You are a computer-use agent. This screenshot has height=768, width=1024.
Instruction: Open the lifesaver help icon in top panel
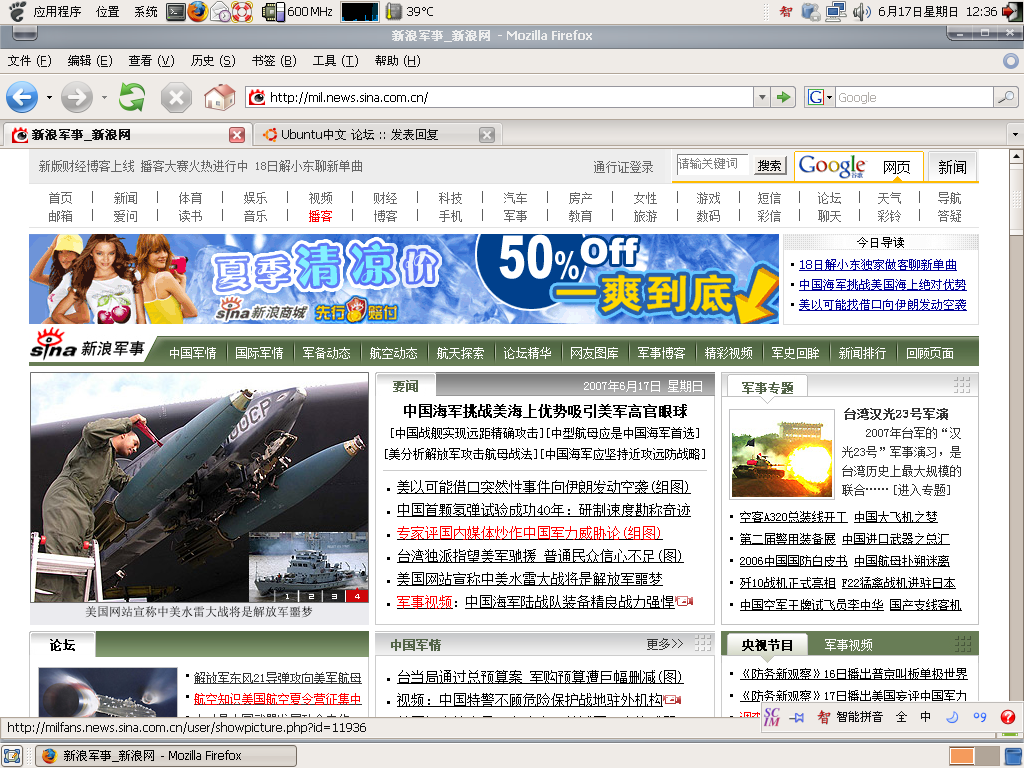point(242,12)
